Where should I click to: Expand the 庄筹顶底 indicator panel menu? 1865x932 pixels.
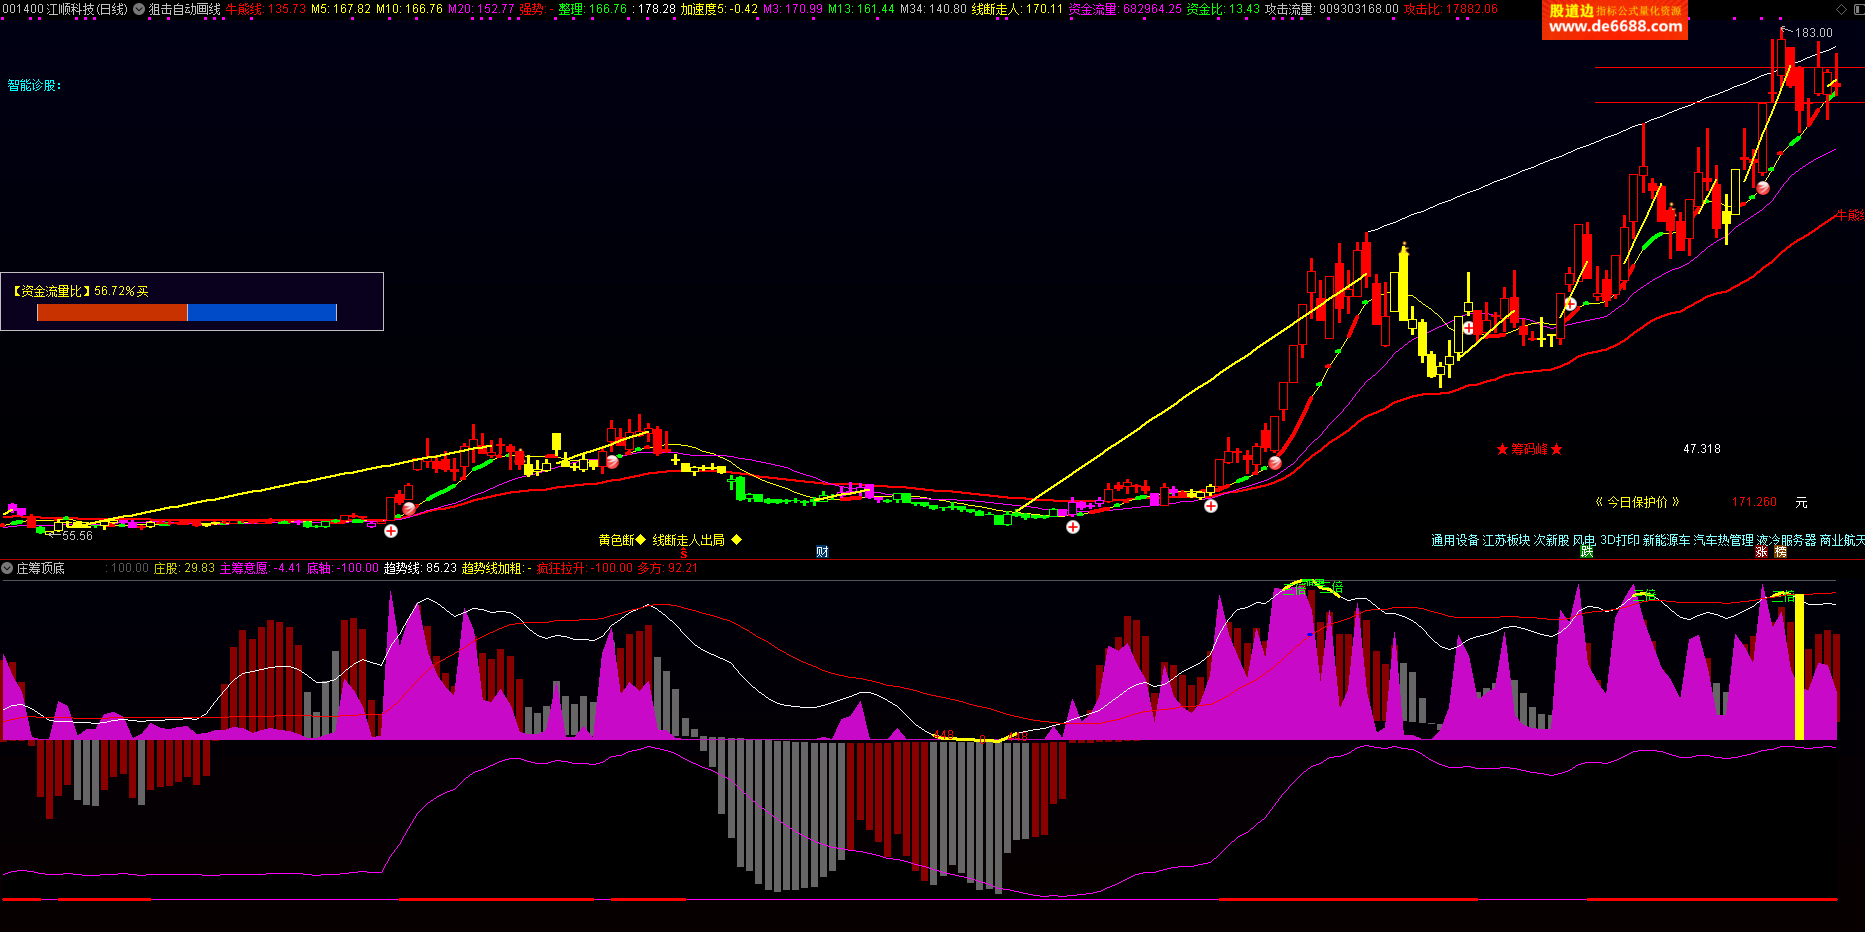7,568
